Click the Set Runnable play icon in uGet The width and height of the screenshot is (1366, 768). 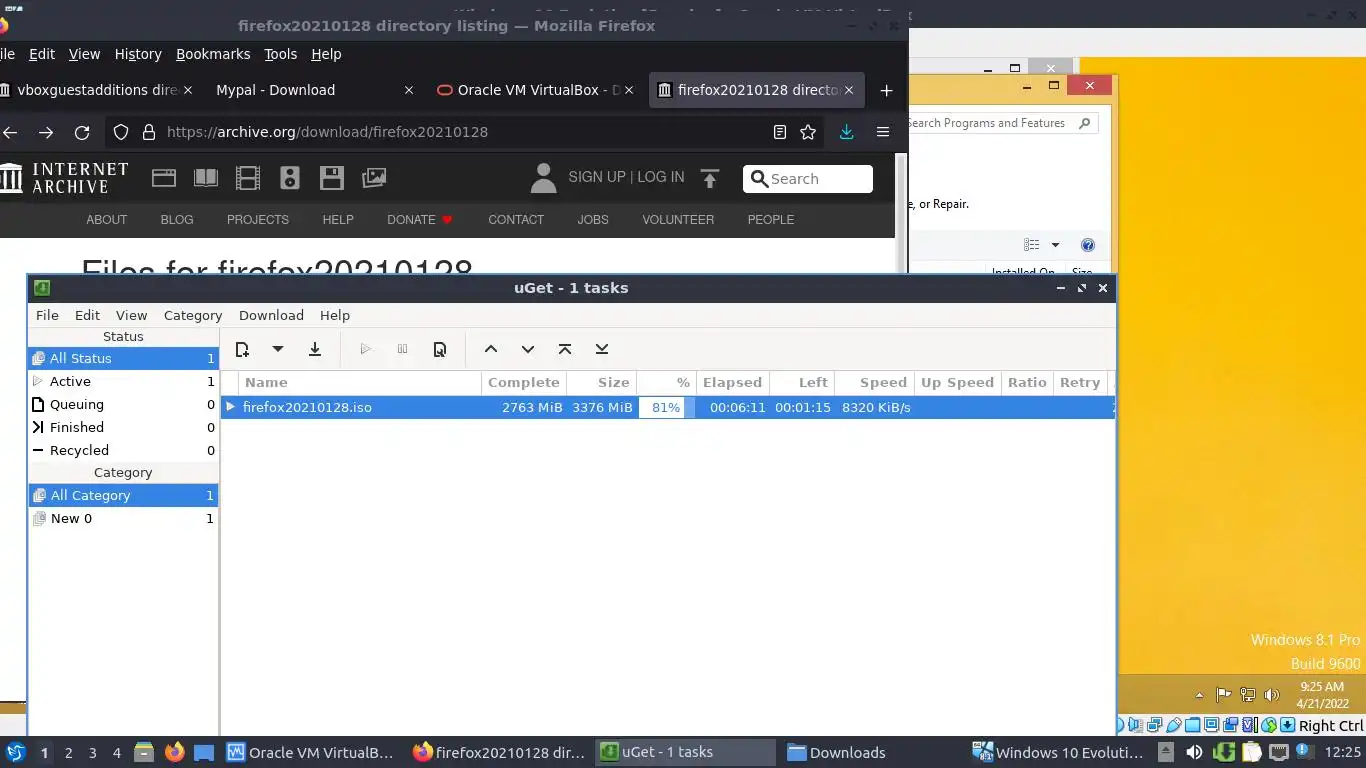pyautogui.click(x=366, y=349)
